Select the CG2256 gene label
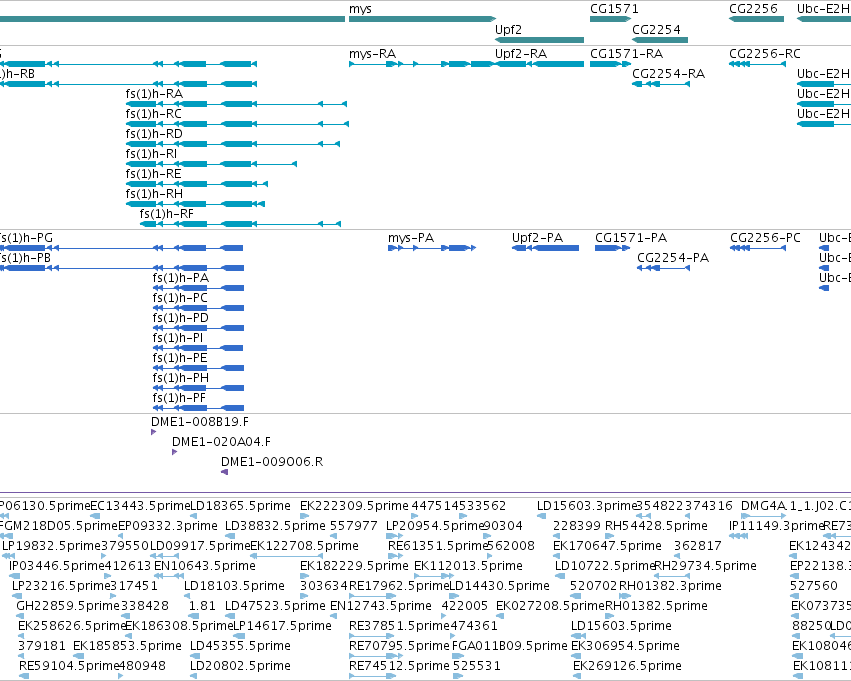The height and width of the screenshot is (681, 851). pos(753,9)
